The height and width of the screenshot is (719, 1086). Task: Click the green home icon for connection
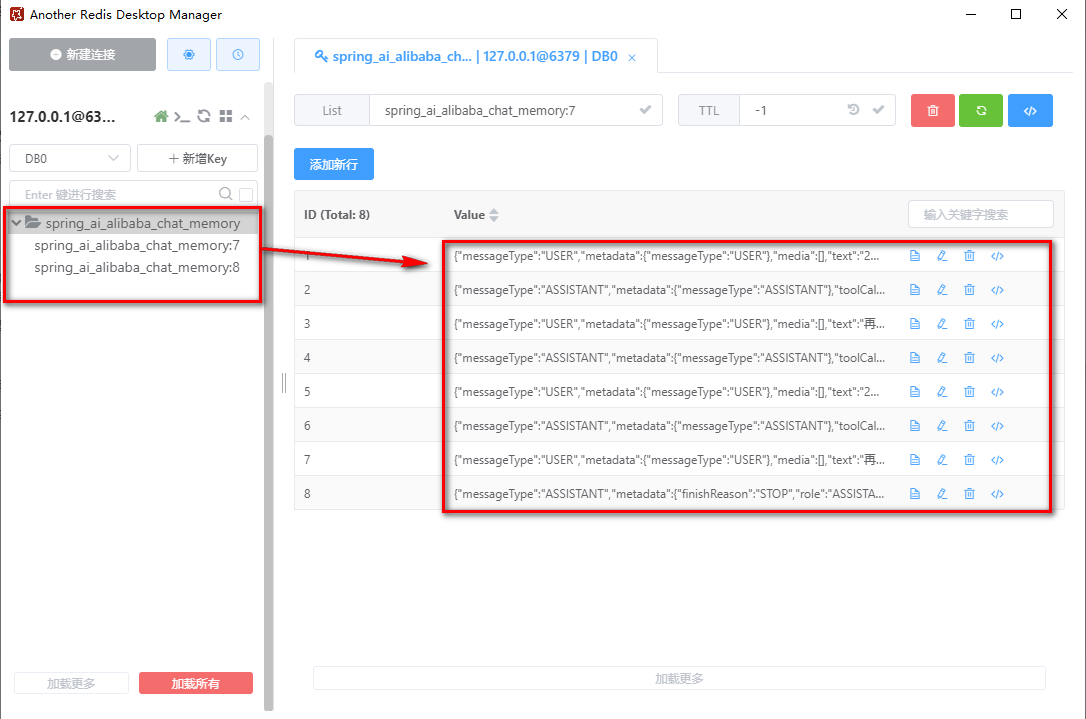click(x=161, y=116)
